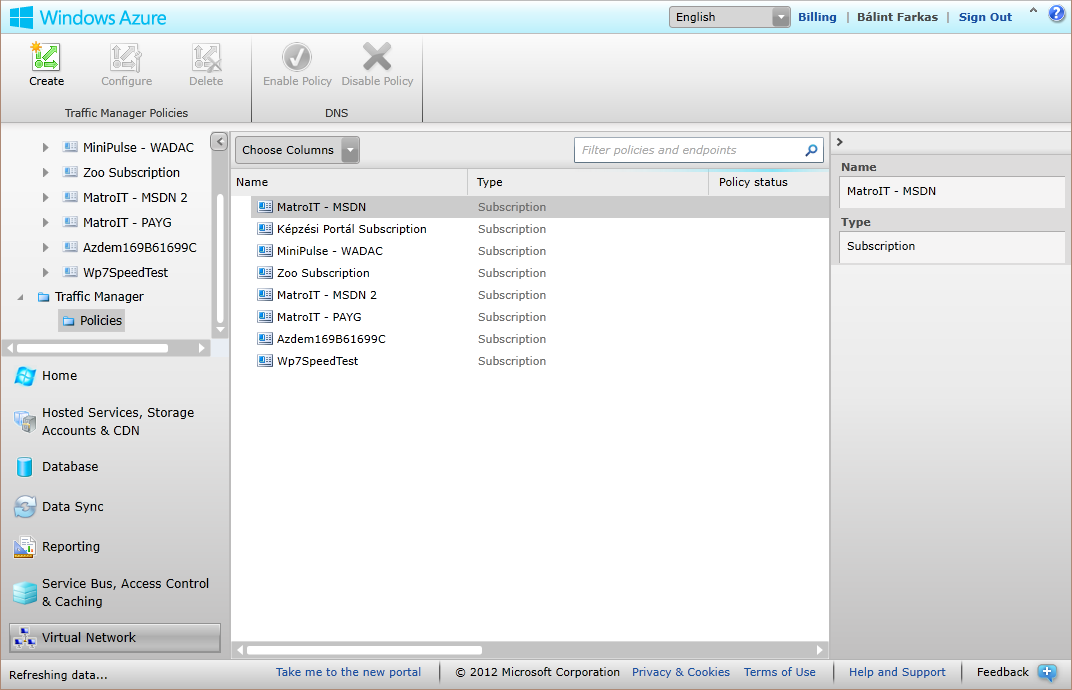1072x690 pixels.
Task: Click the Policies folder icon in tree
Action: click(68, 321)
